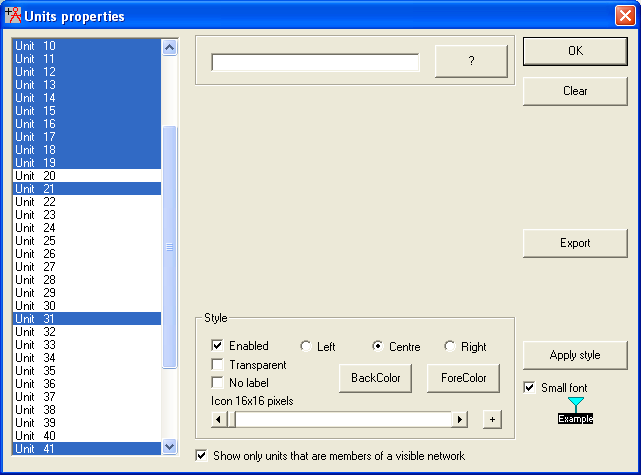Select Unit 33 in the list
This screenshot has height=475, width=641.
pyautogui.click(x=87, y=345)
